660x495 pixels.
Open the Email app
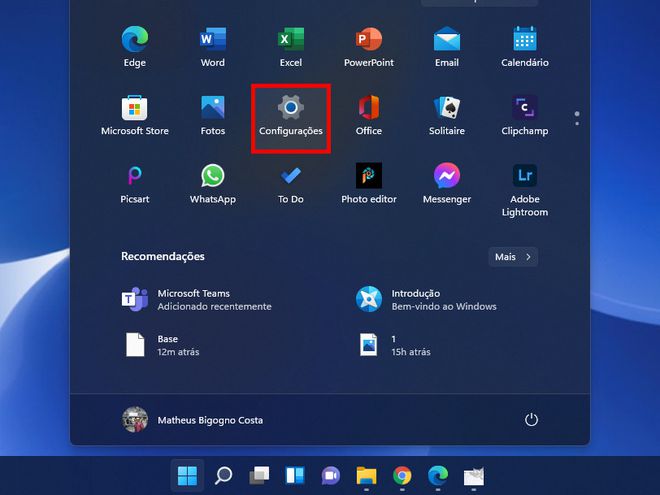coord(447,46)
